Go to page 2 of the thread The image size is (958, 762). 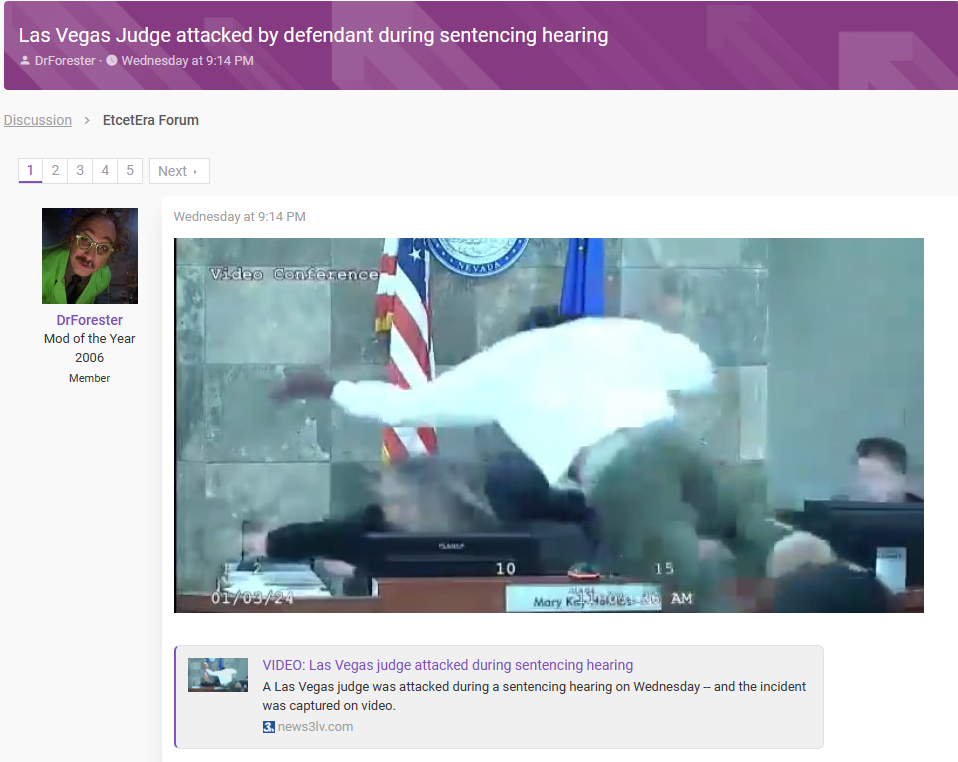tap(55, 170)
